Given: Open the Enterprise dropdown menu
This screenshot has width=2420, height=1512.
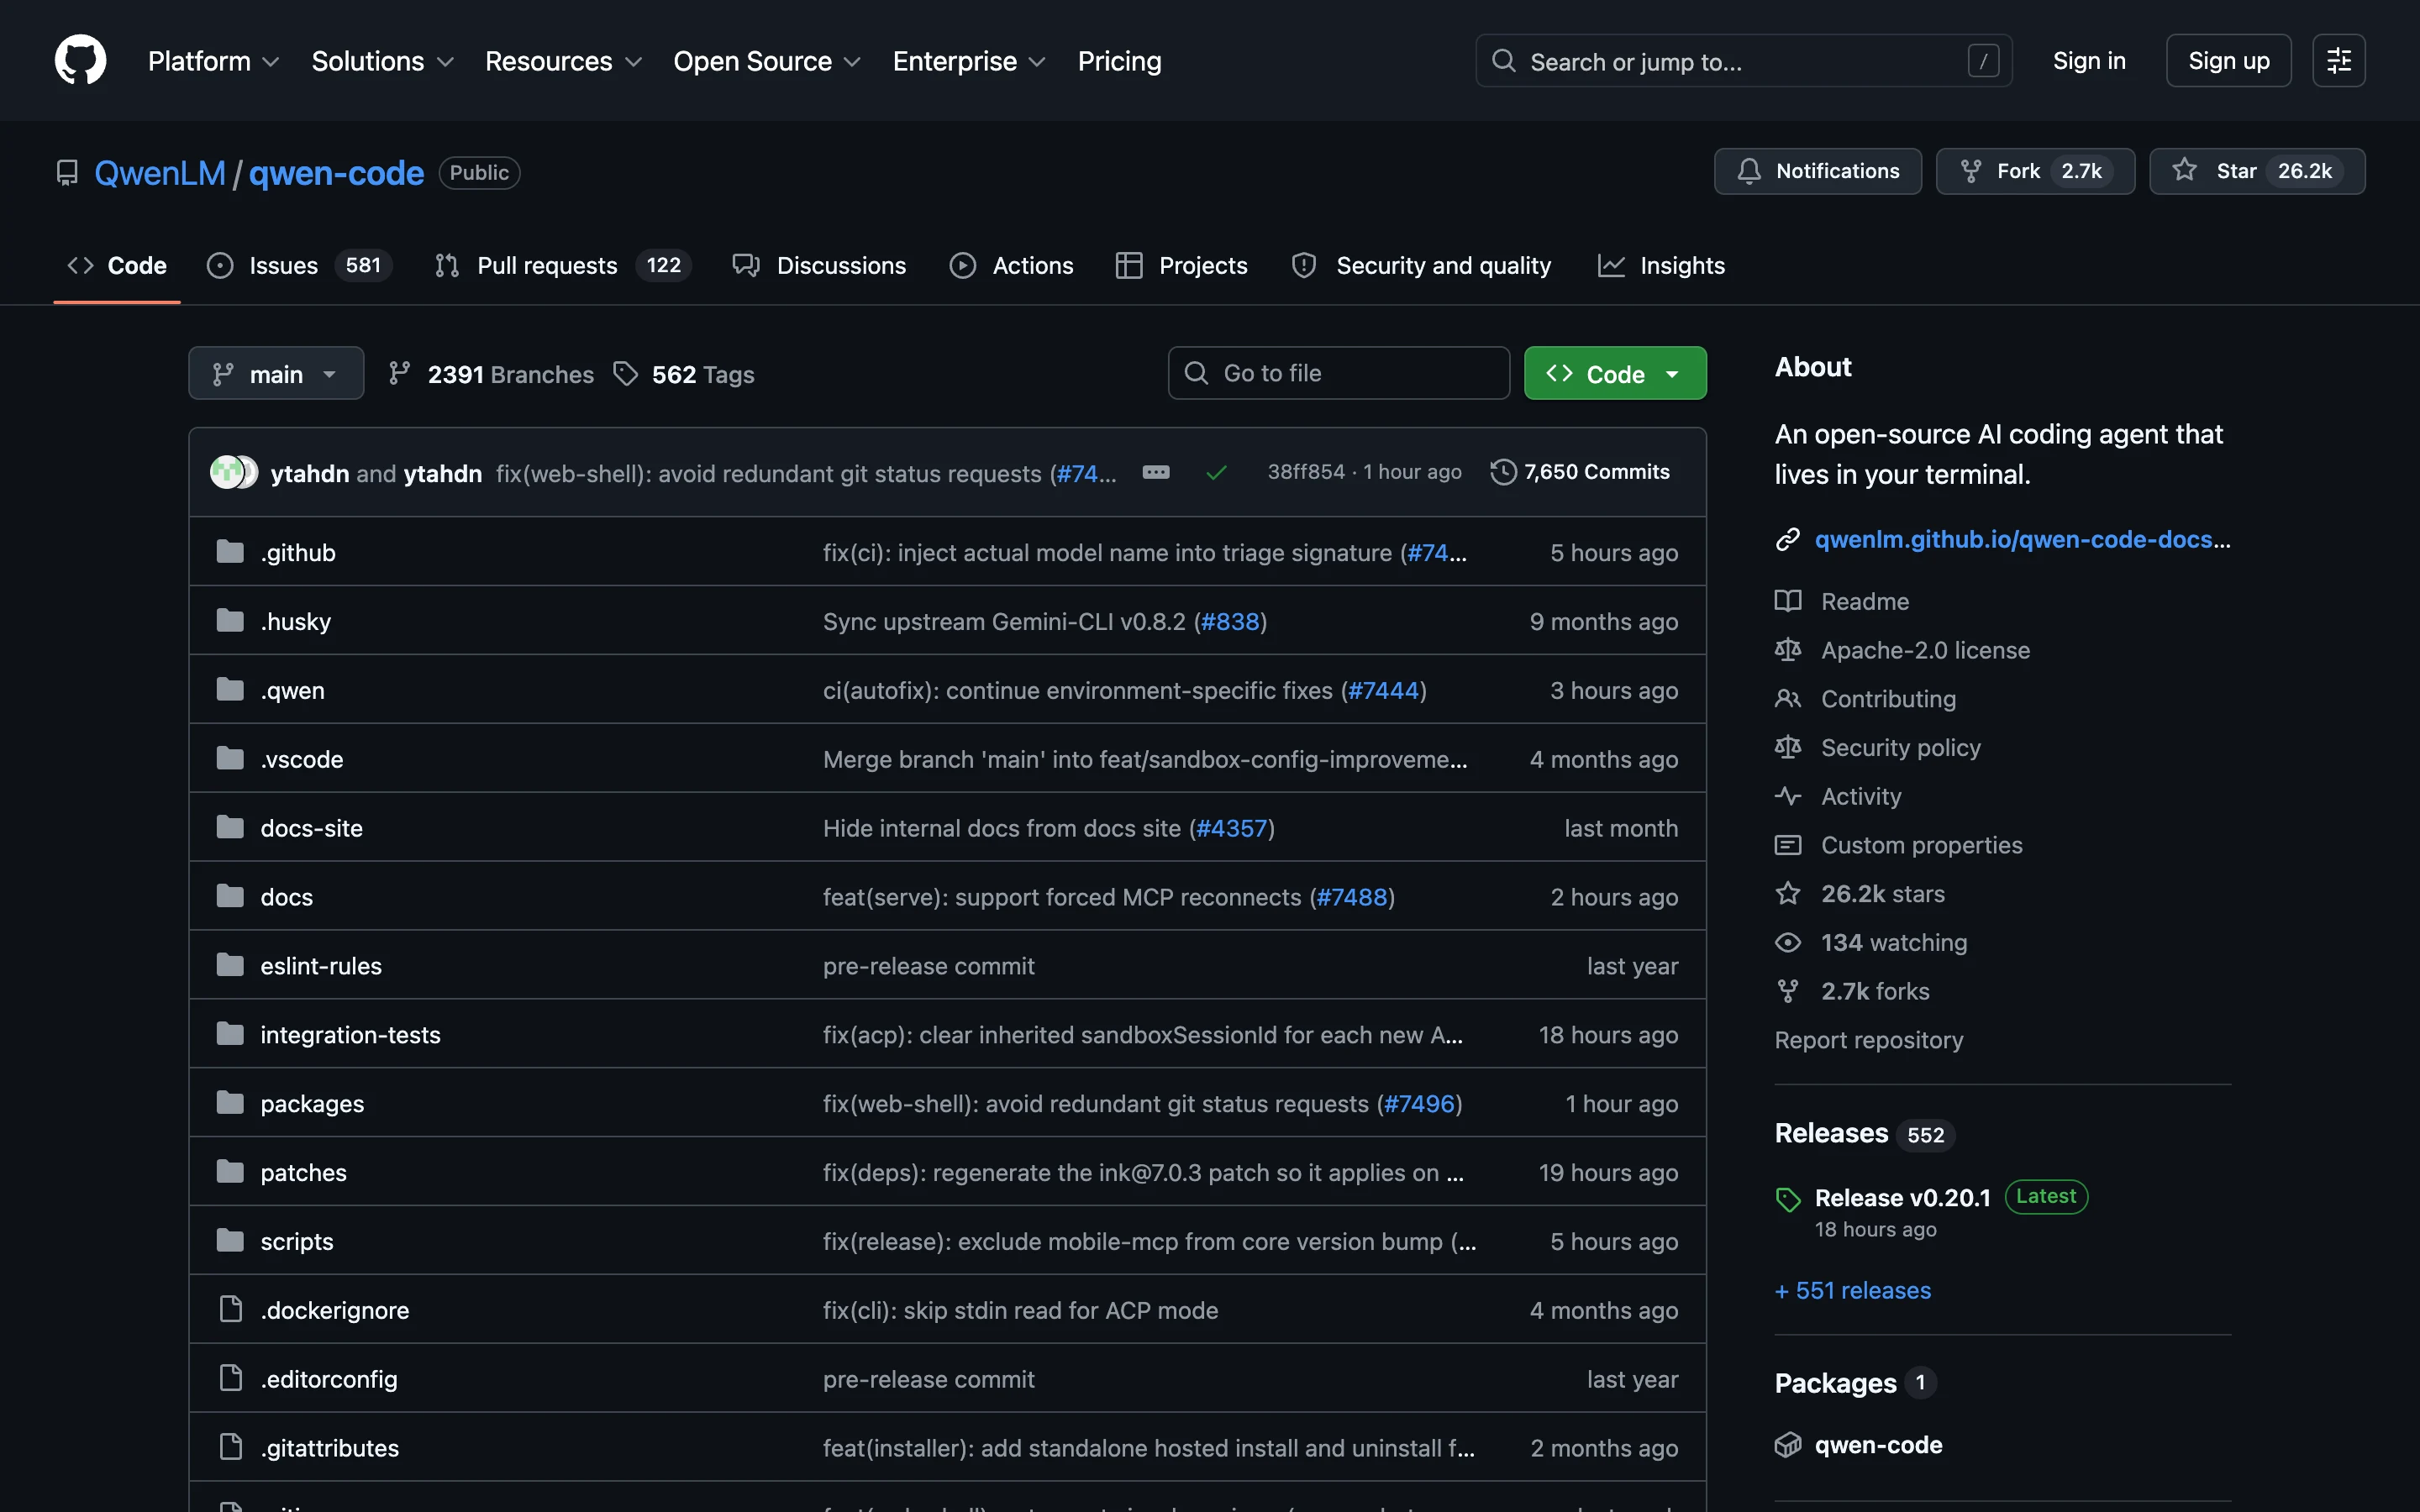Looking at the screenshot, I should pos(969,61).
